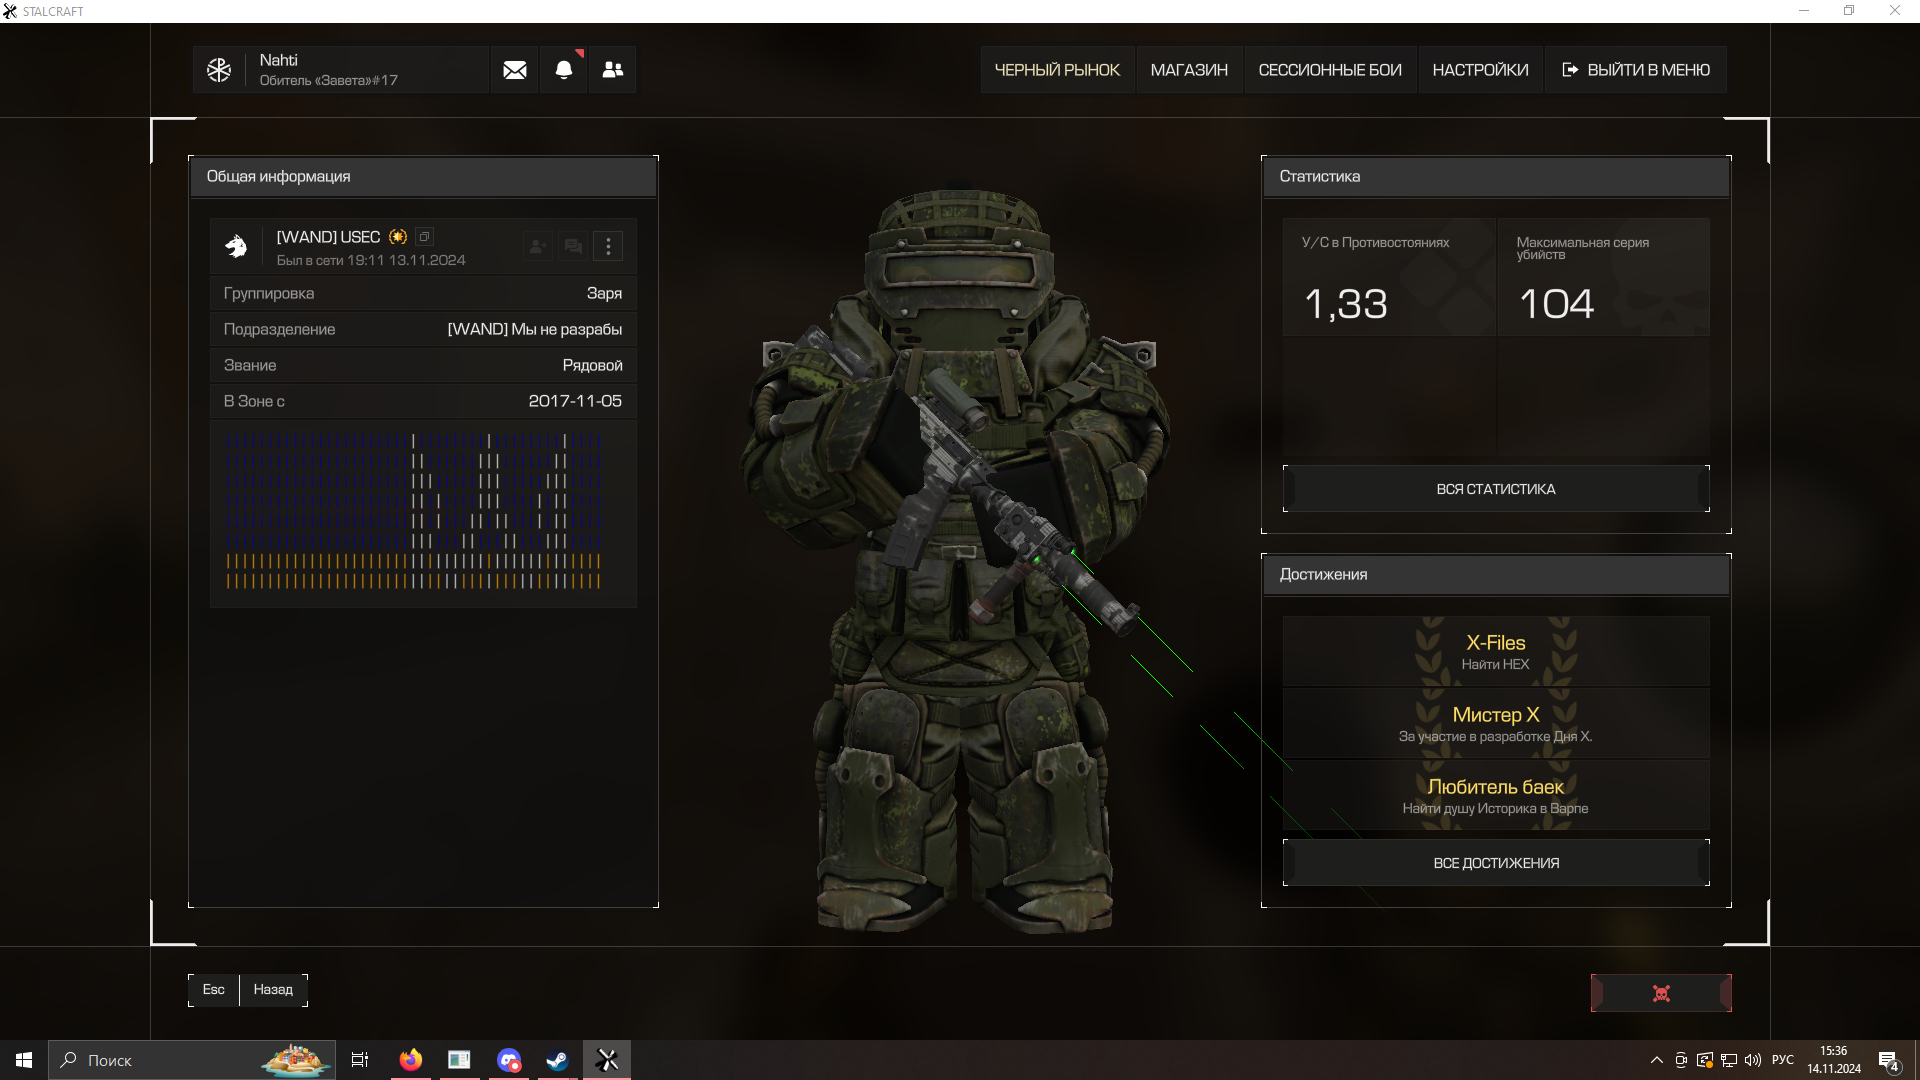This screenshot has width=1920, height=1080.
Task: Click the Звание value Рядовой
Action: click(592, 365)
